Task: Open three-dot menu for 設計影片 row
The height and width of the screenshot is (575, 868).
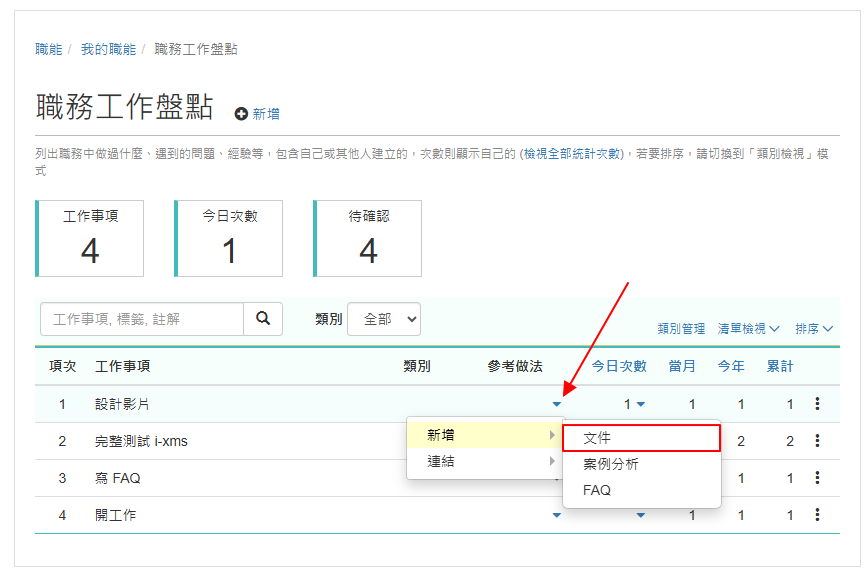Action: coord(817,404)
